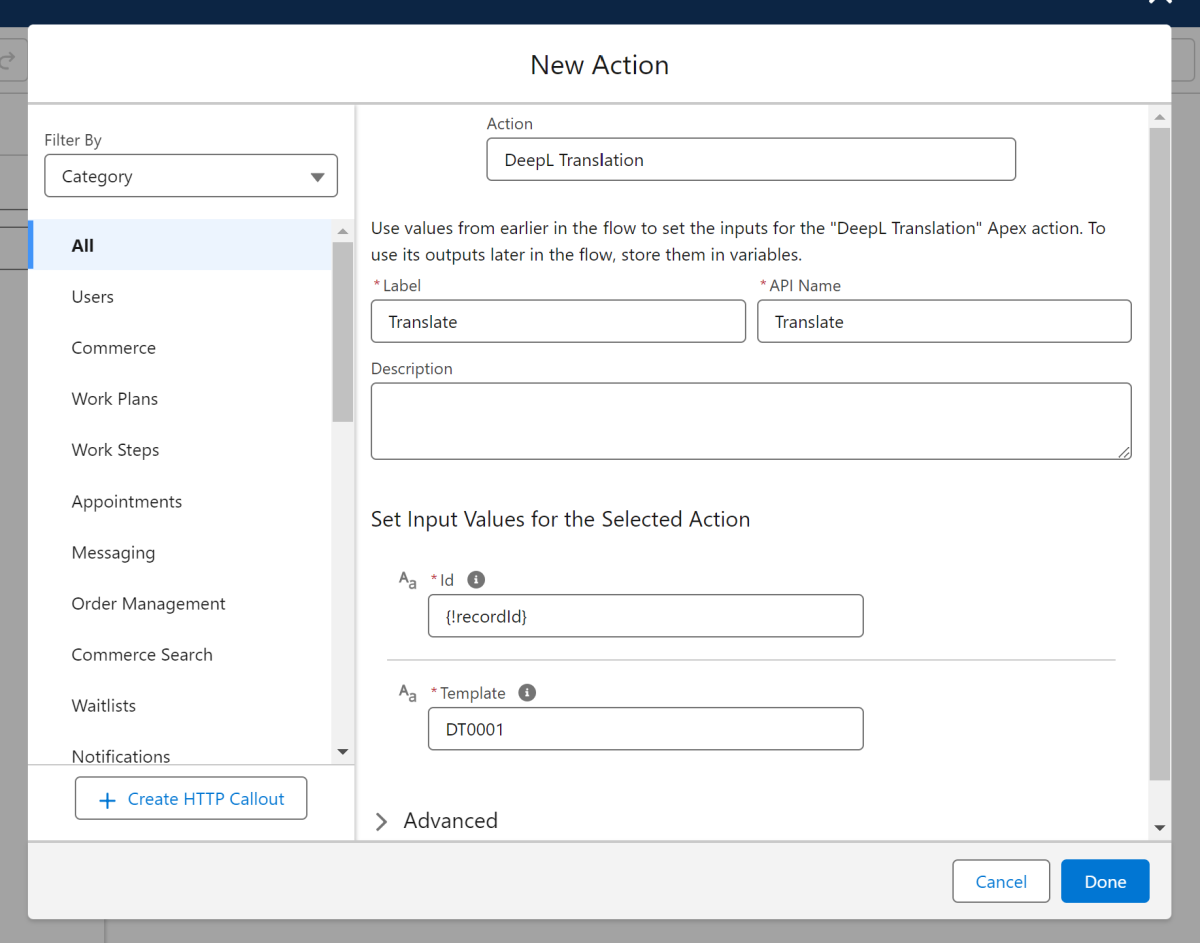Open the Filter By Category dropdown
Image resolution: width=1200 pixels, height=943 pixels.
[191, 176]
